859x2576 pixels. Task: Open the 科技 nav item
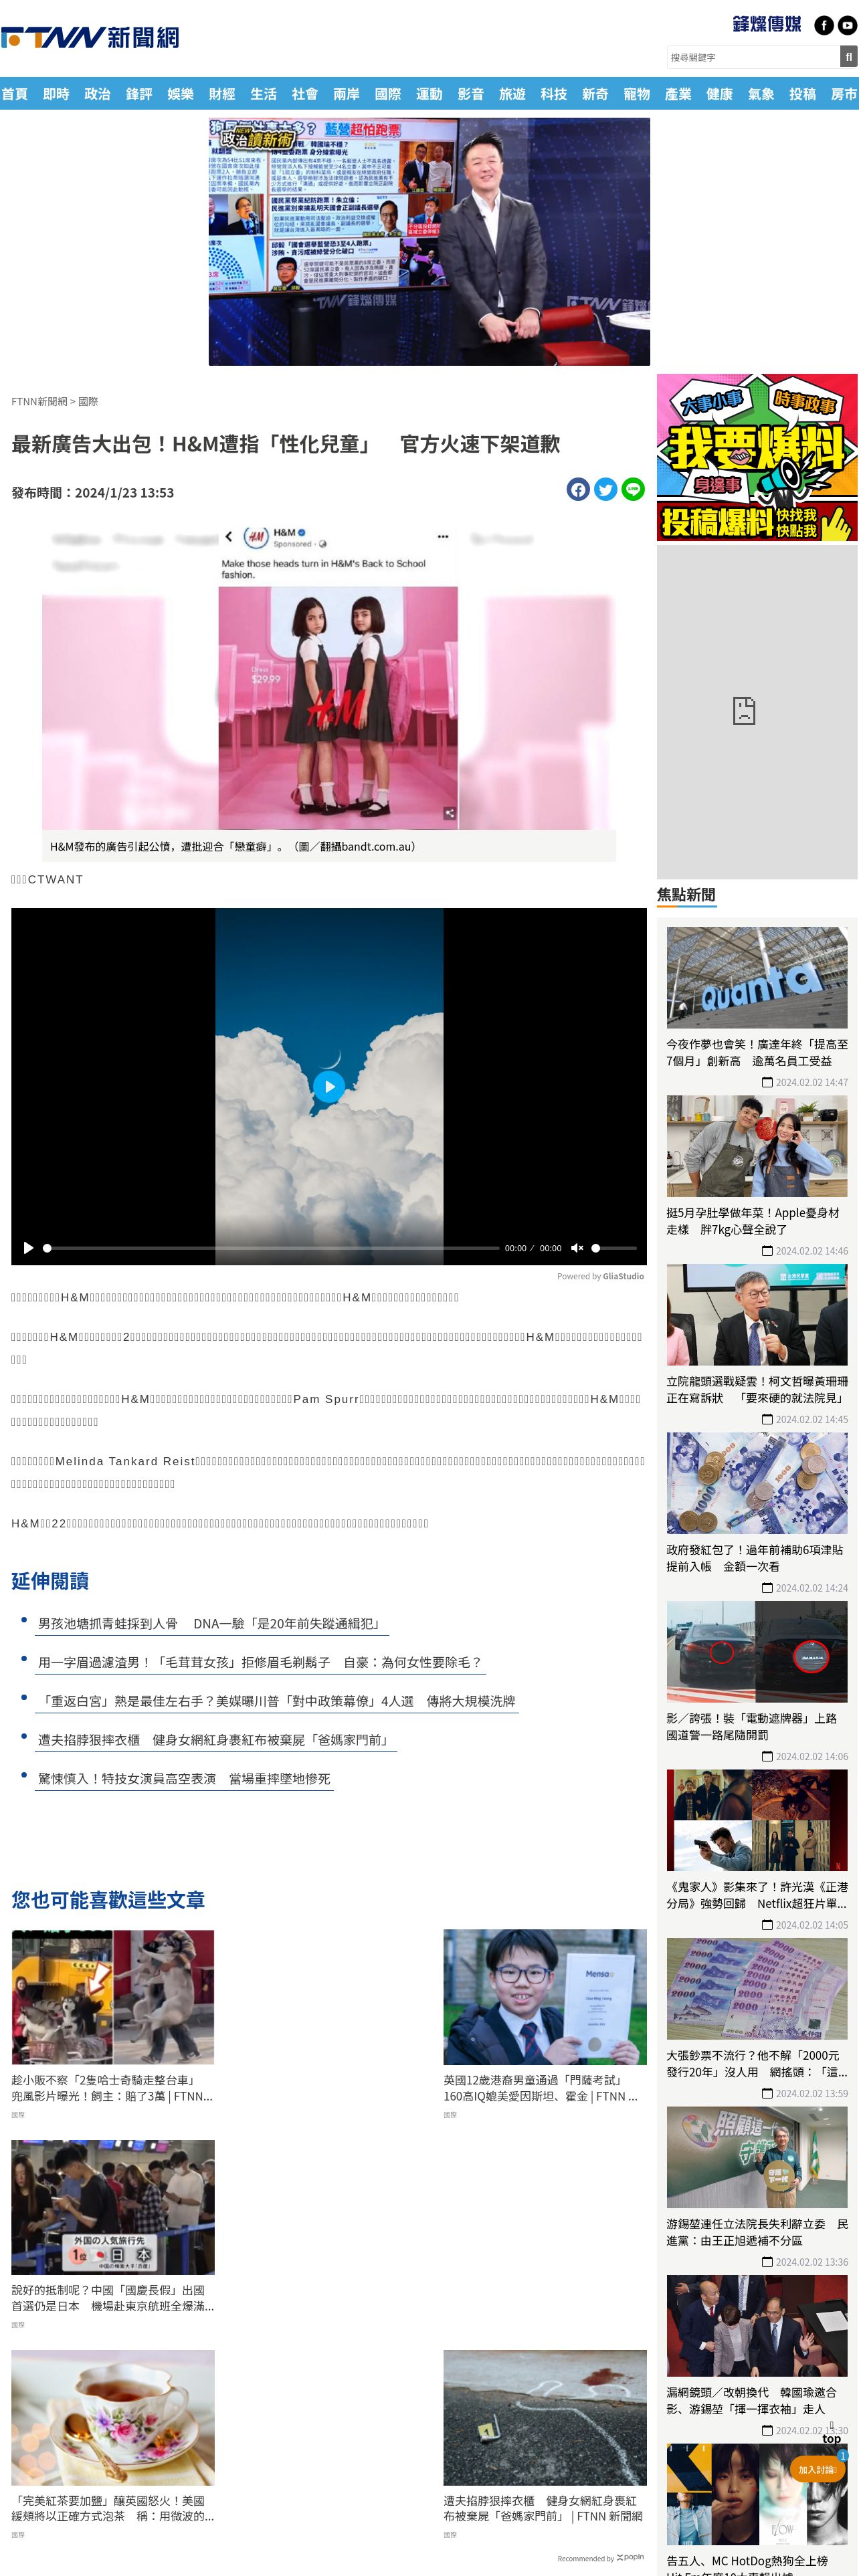click(x=554, y=94)
